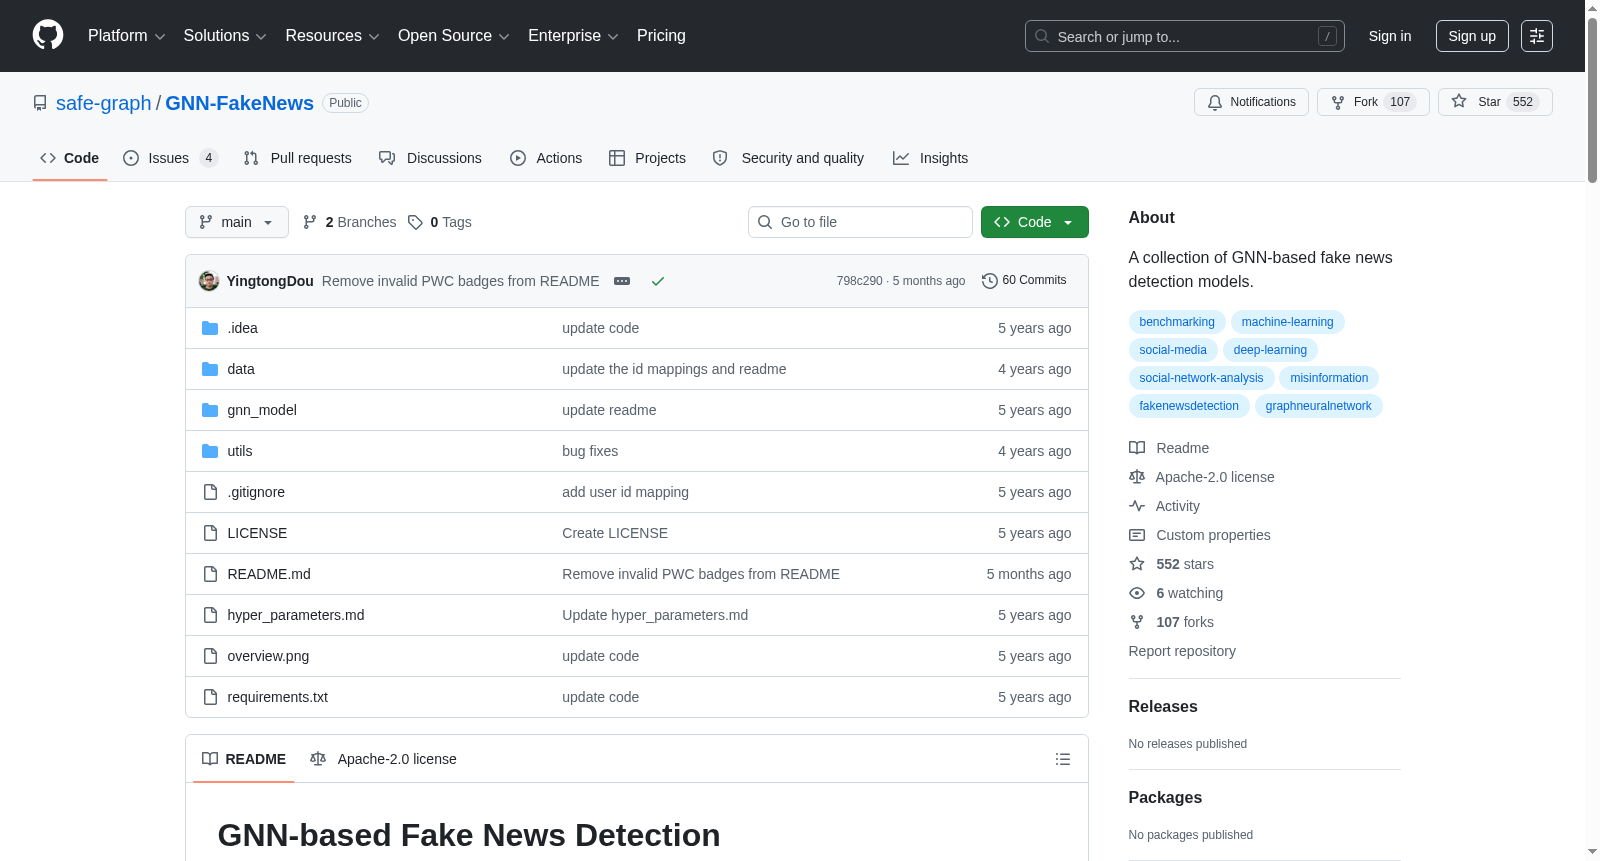Open the Pricing page
Screen dimensions: 1600x861
pos(661,36)
